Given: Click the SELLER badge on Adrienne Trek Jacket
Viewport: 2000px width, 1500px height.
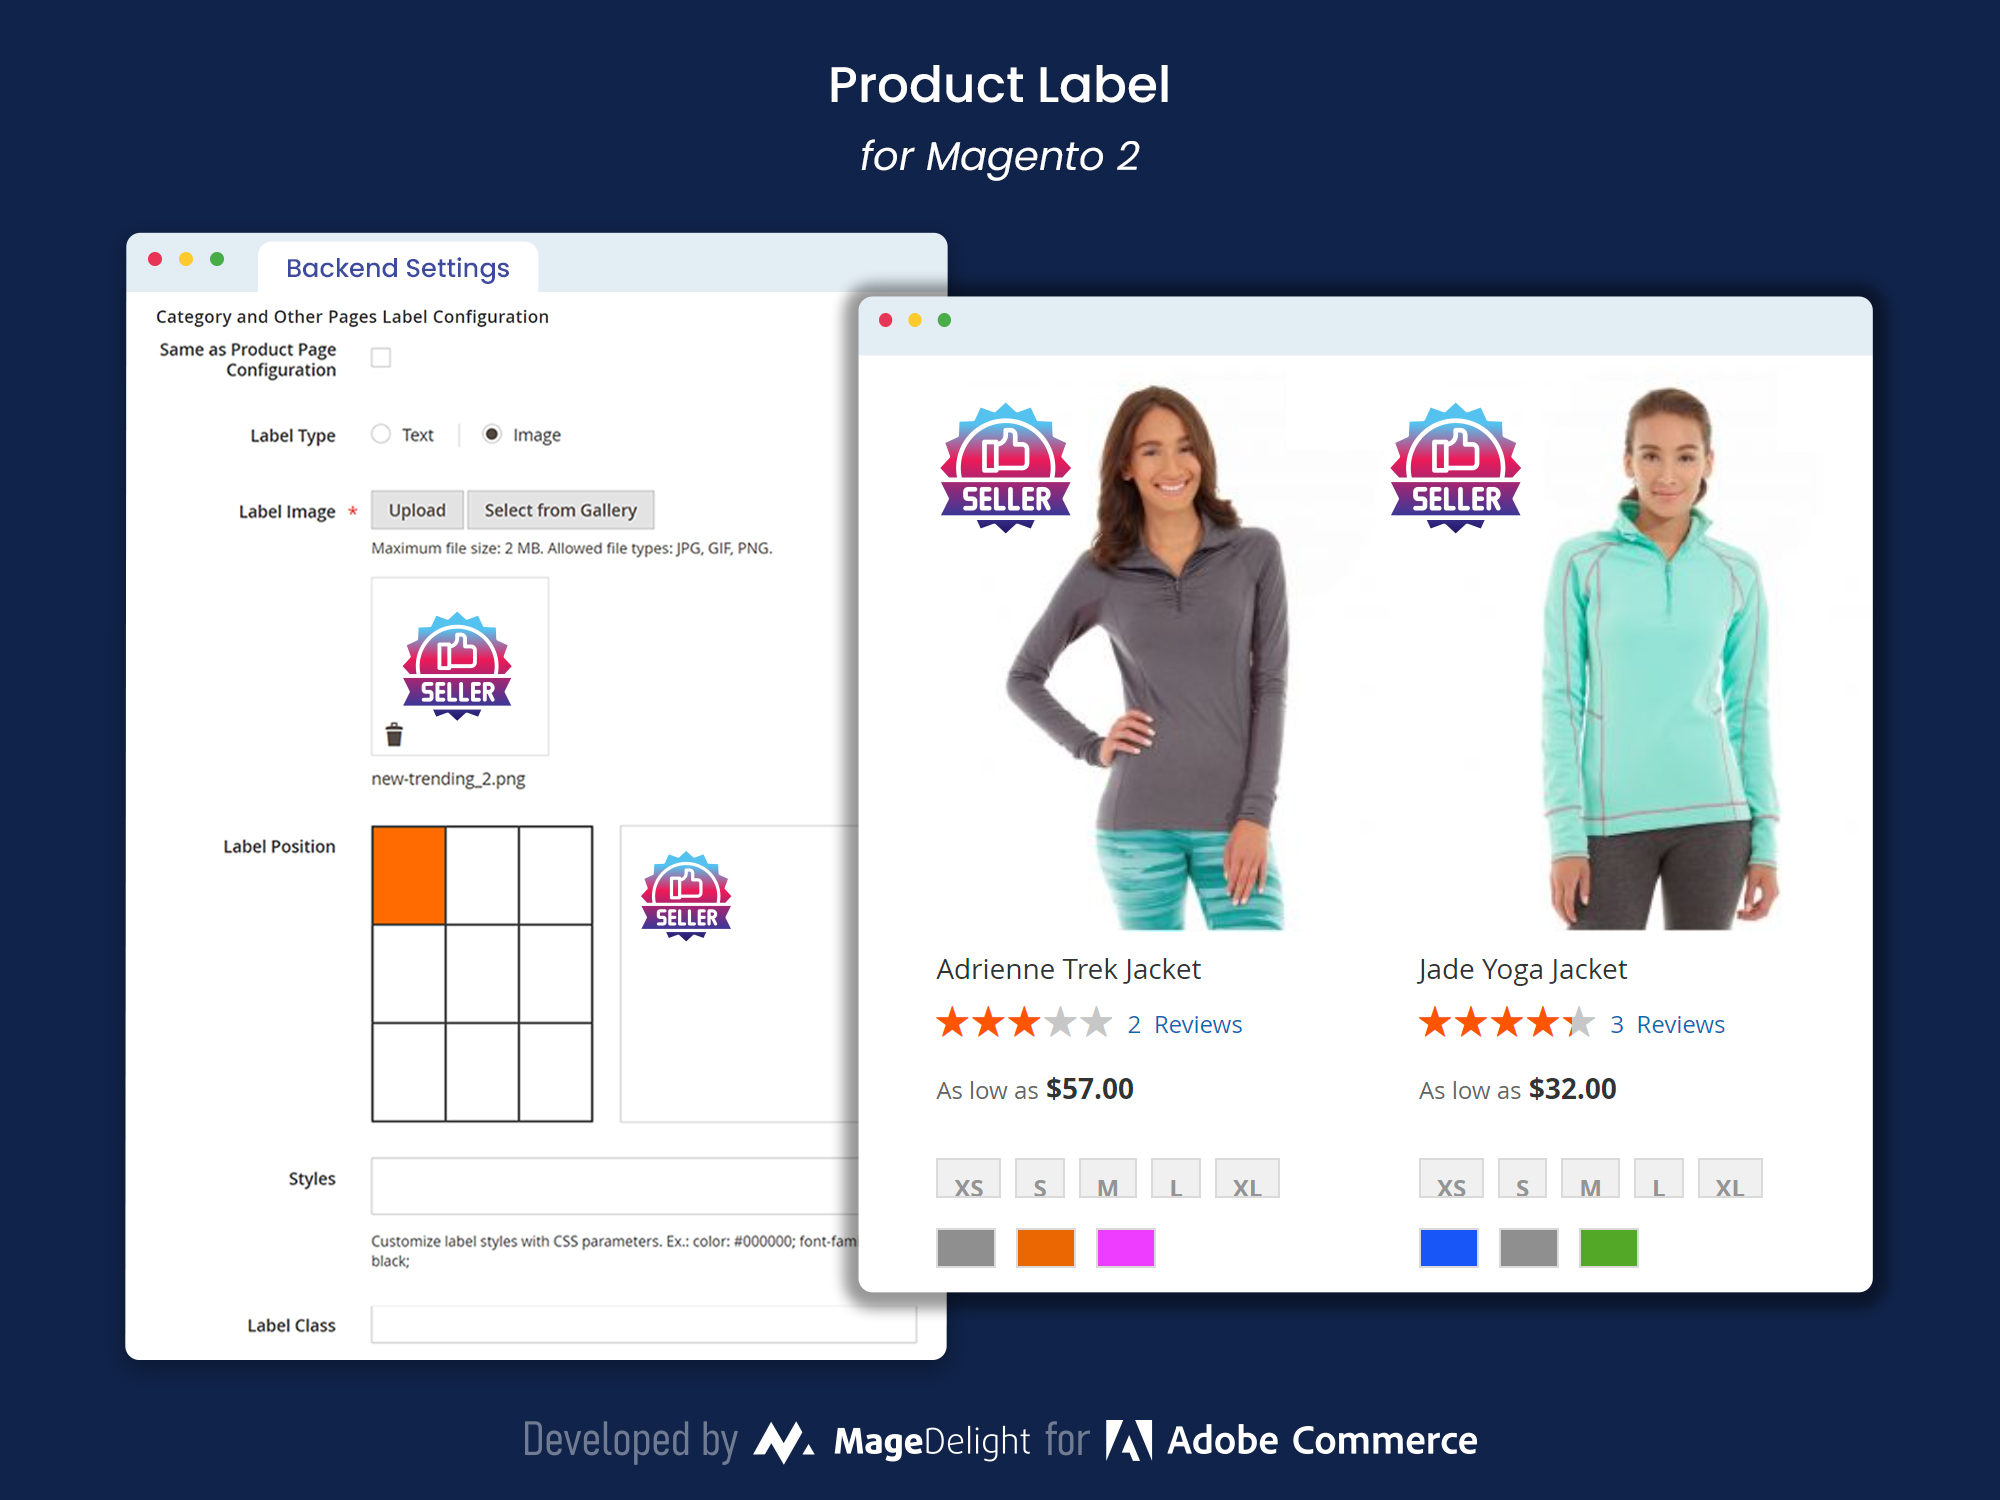Looking at the screenshot, I should pos(1006,468).
